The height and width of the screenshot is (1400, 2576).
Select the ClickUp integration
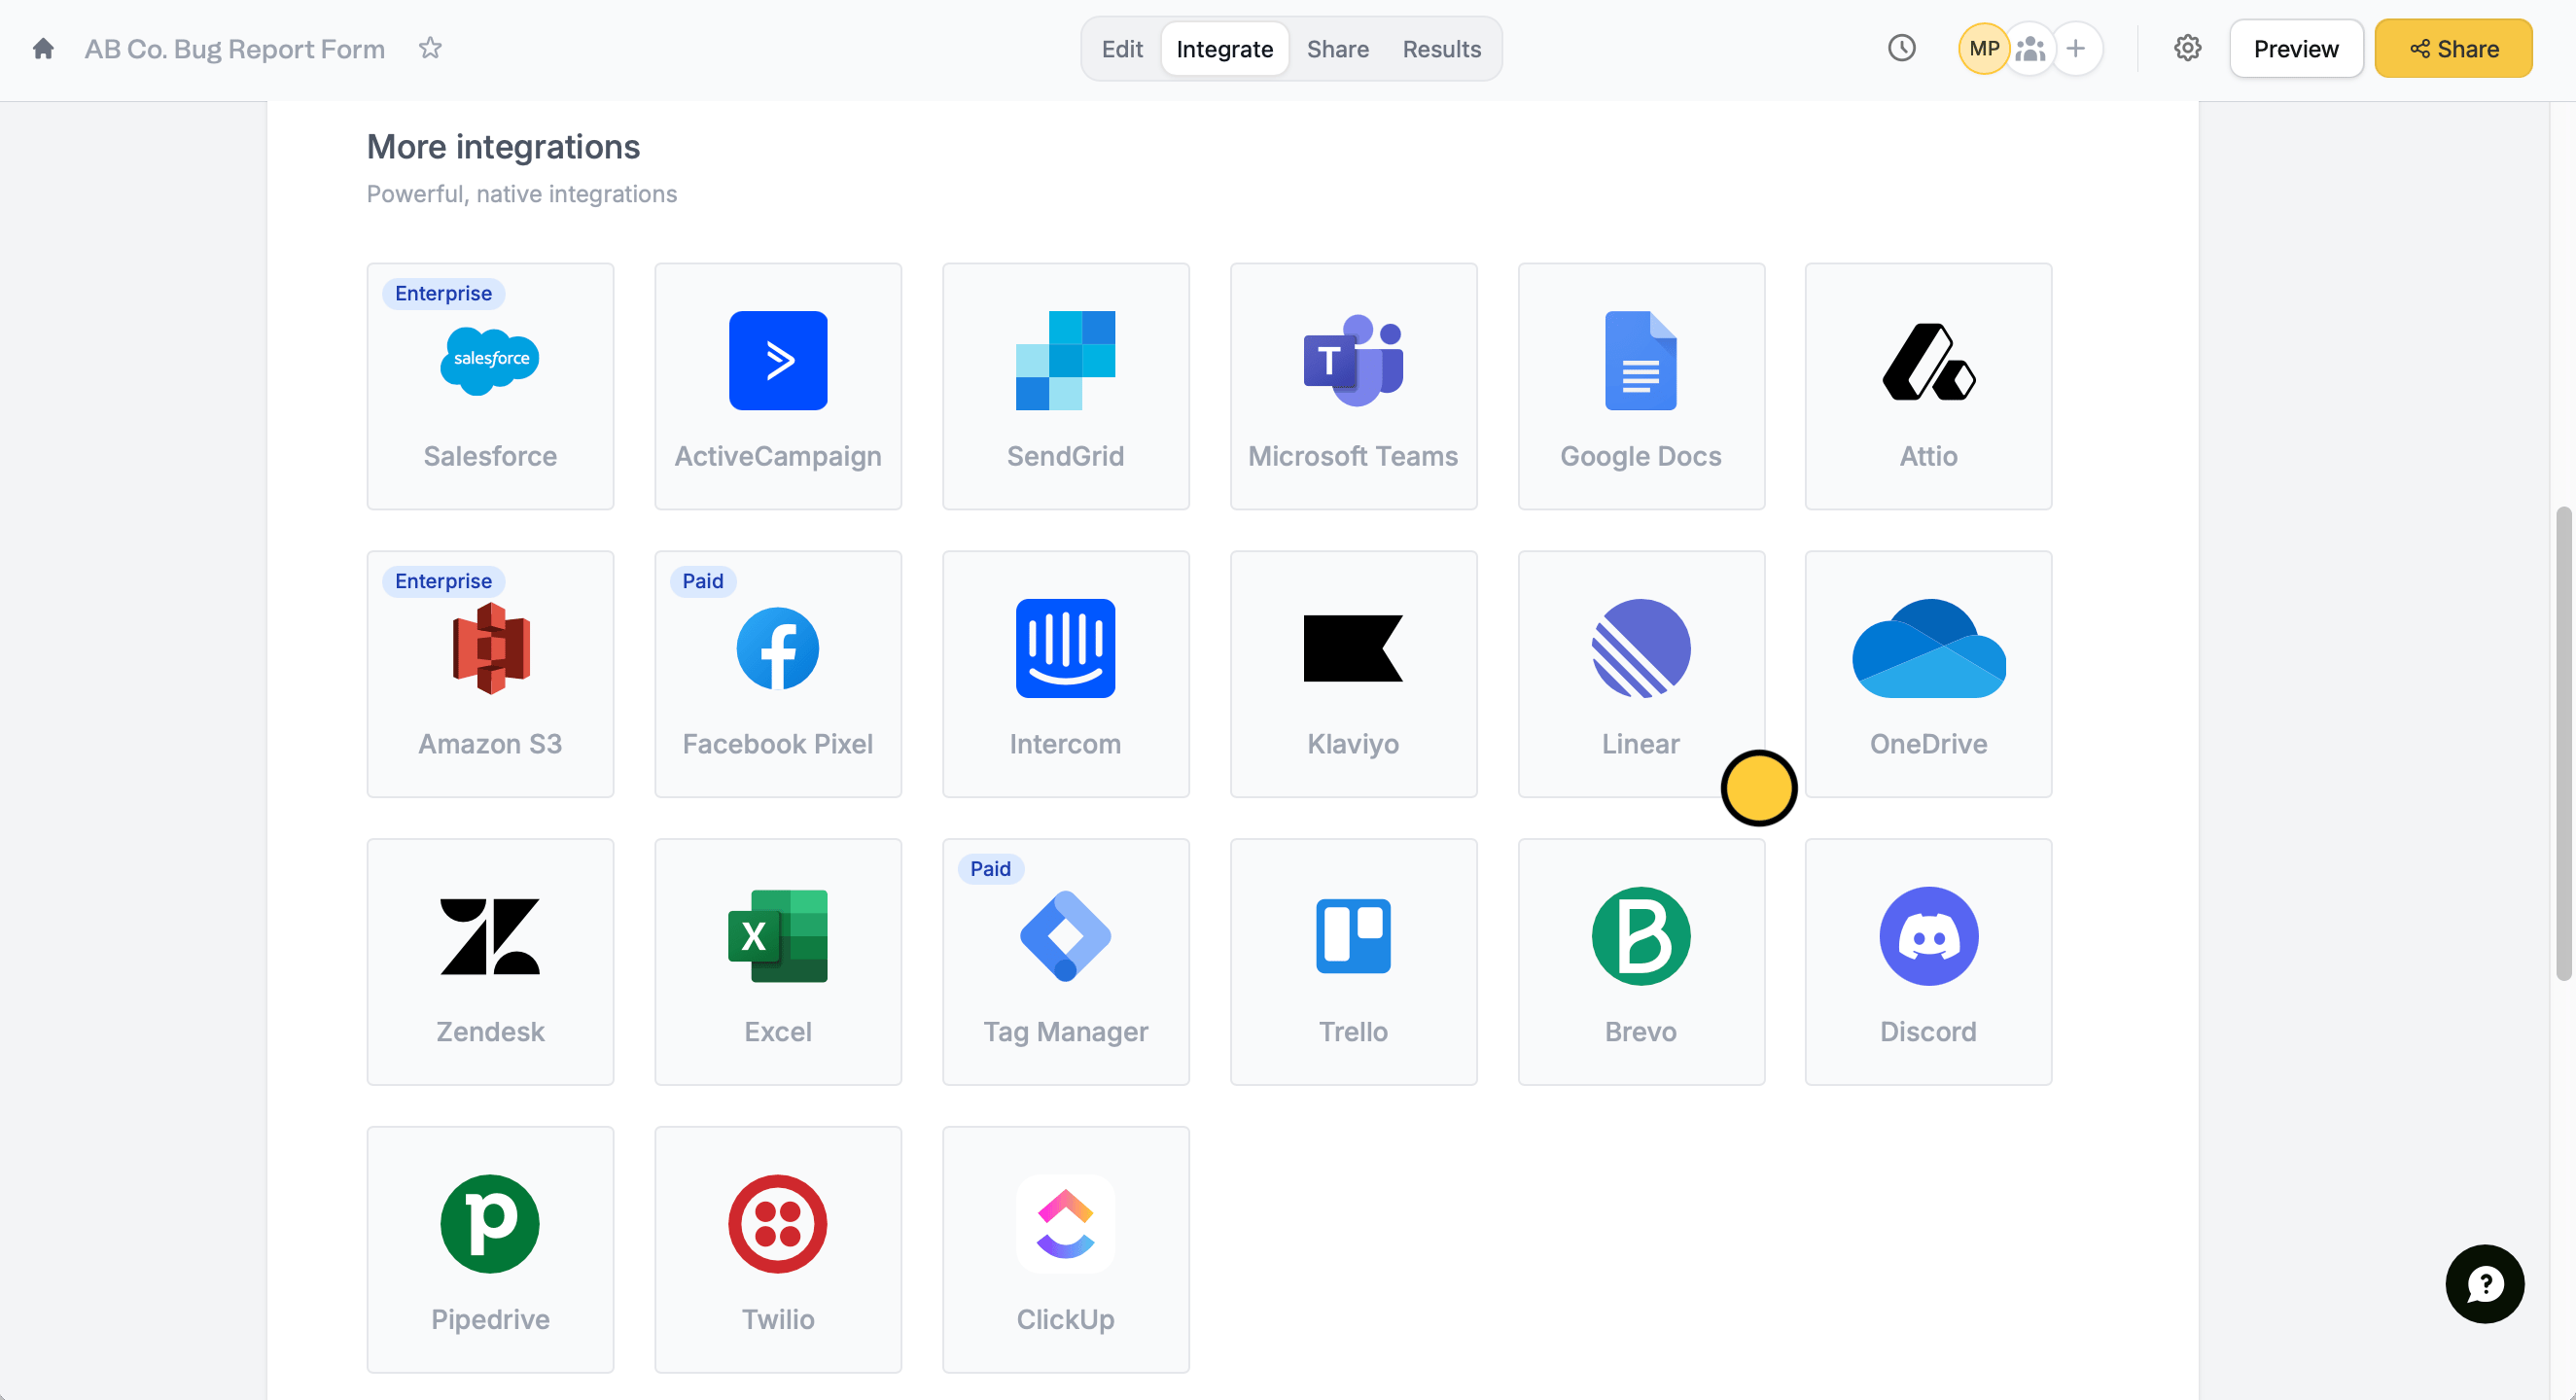click(x=1066, y=1250)
